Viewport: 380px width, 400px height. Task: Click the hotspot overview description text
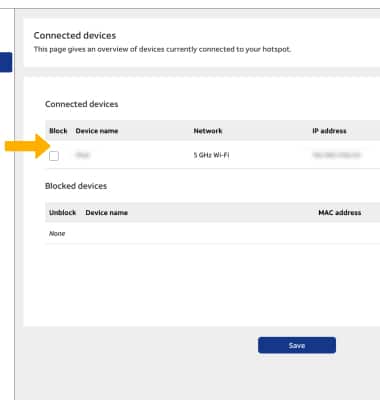[162, 49]
